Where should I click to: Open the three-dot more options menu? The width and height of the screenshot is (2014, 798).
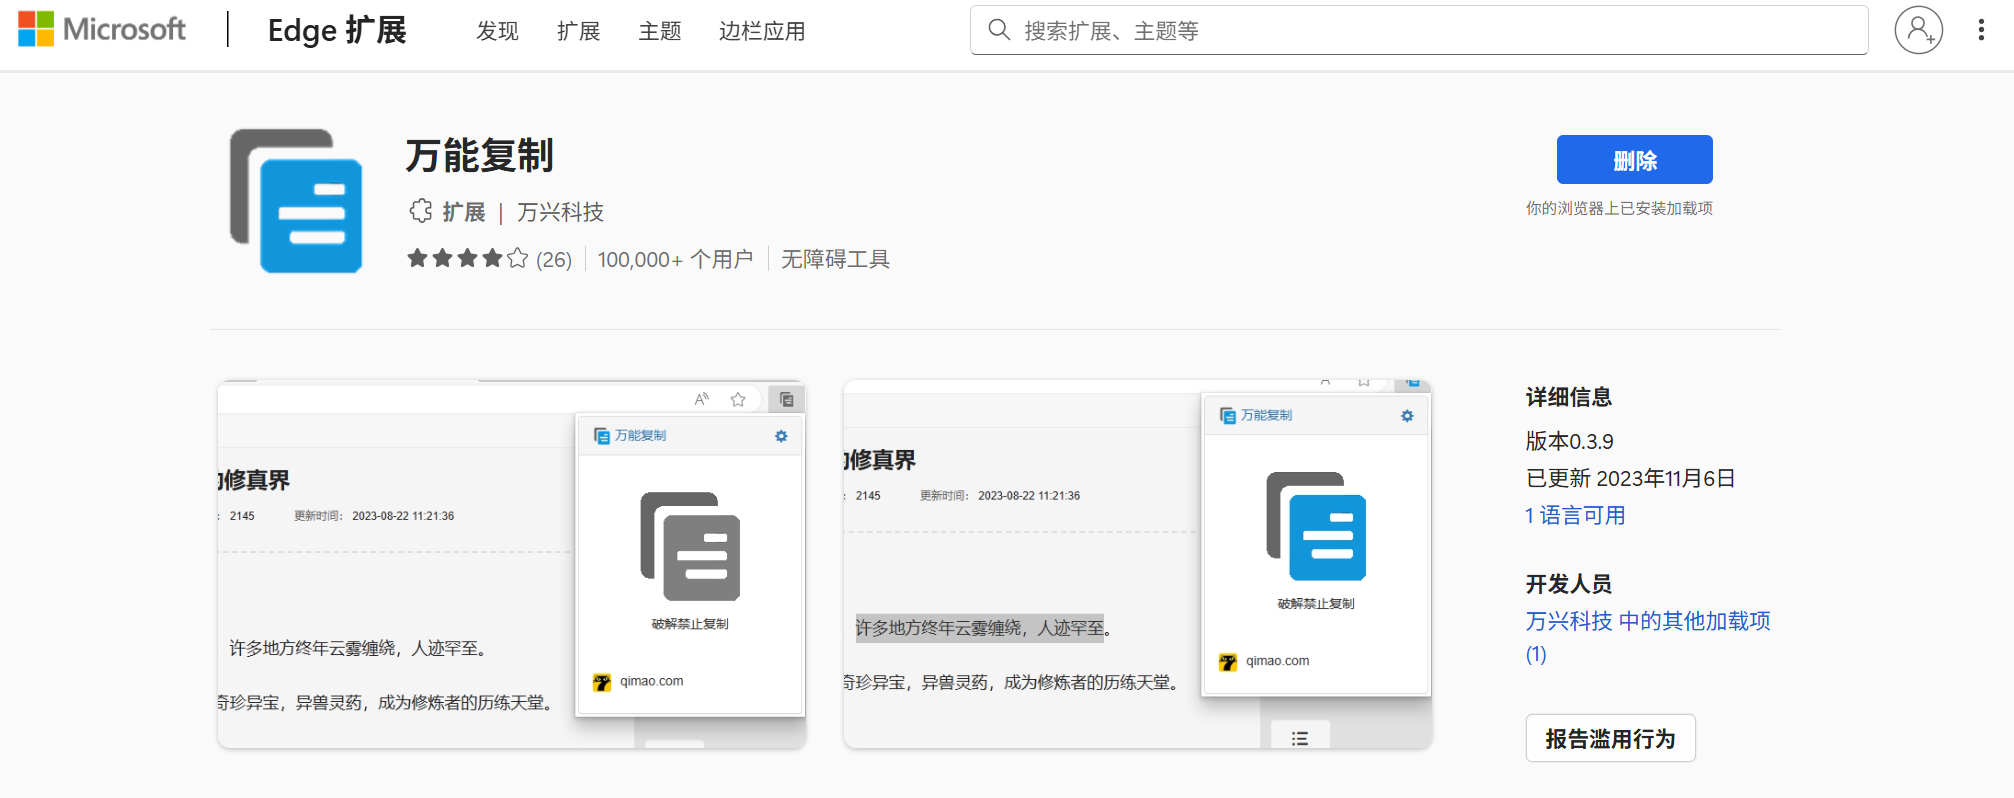coord(1981,30)
